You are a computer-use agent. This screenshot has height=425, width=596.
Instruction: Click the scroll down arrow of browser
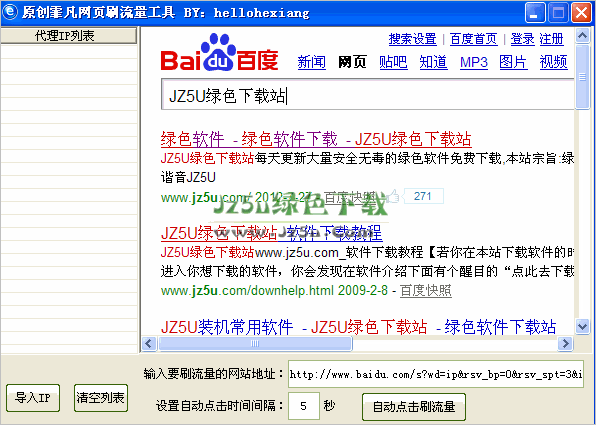582,326
